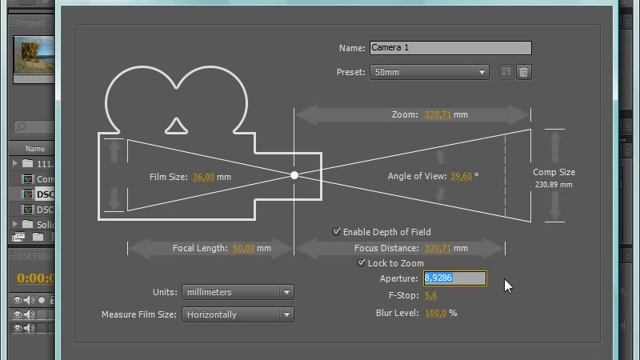
Task: Toggle visibility eye of second layer
Action: tap(18, 328)
